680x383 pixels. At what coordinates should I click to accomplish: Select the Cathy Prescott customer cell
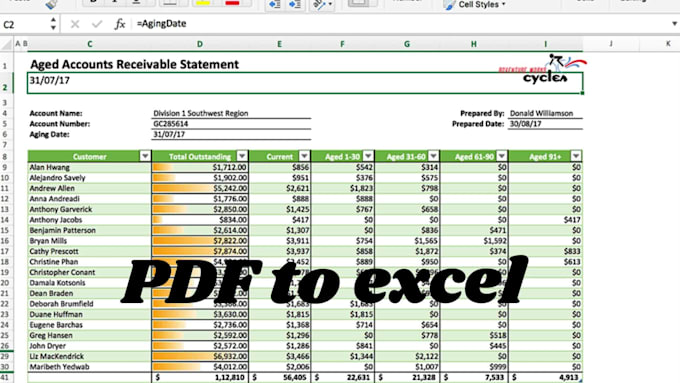click(90, 251)
